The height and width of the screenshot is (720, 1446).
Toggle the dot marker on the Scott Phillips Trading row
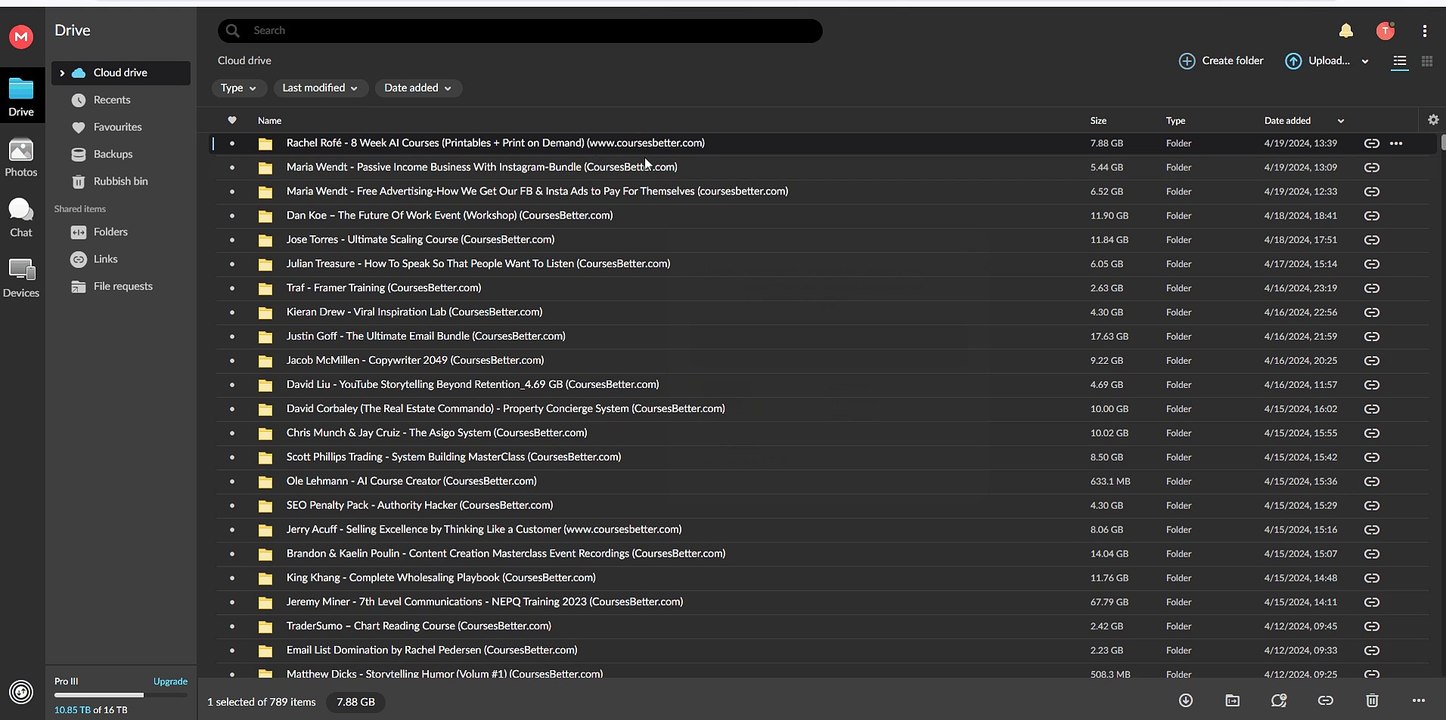coord(232,457)
